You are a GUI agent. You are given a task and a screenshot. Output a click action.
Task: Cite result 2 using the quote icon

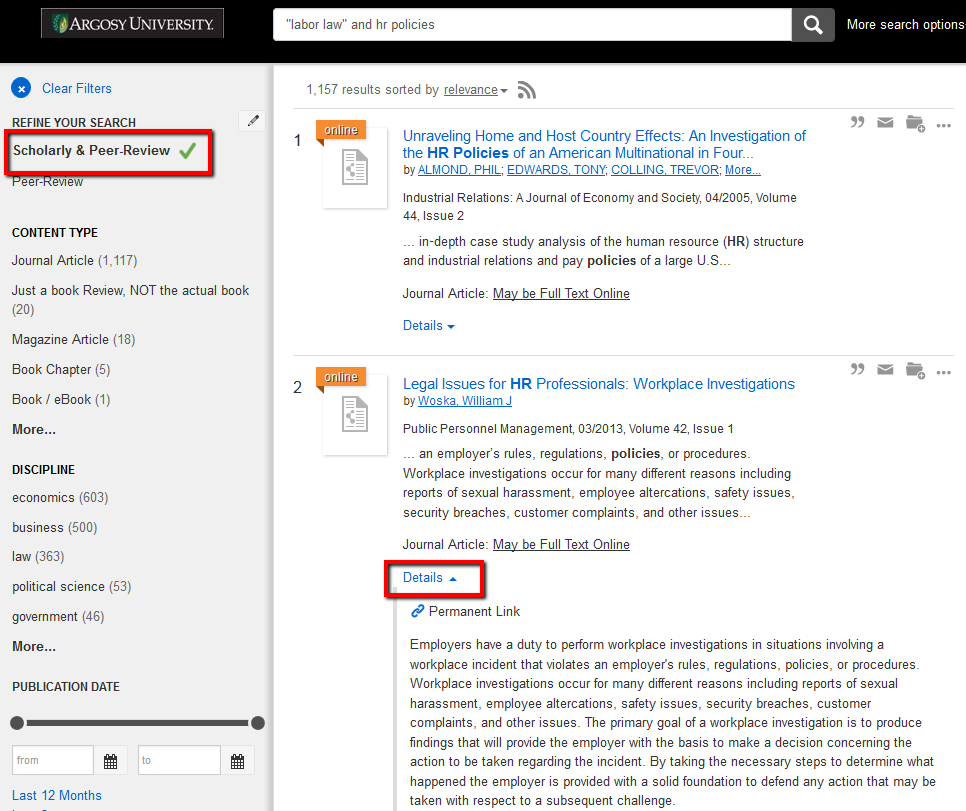(x=857, y=369)
